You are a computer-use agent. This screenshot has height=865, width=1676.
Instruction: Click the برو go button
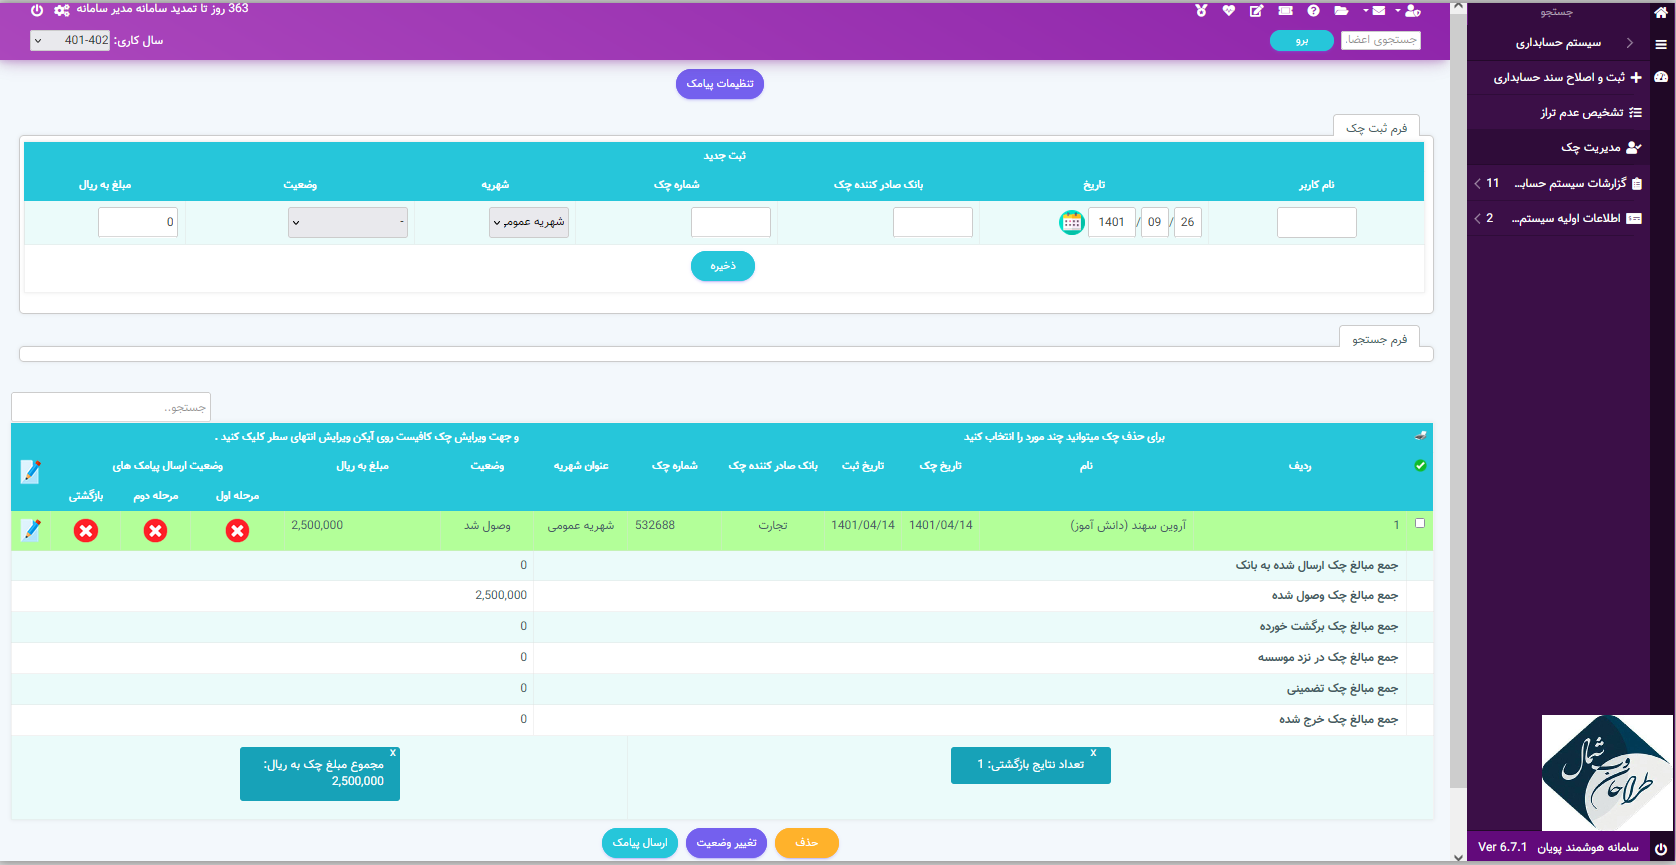pos(1302,40)
